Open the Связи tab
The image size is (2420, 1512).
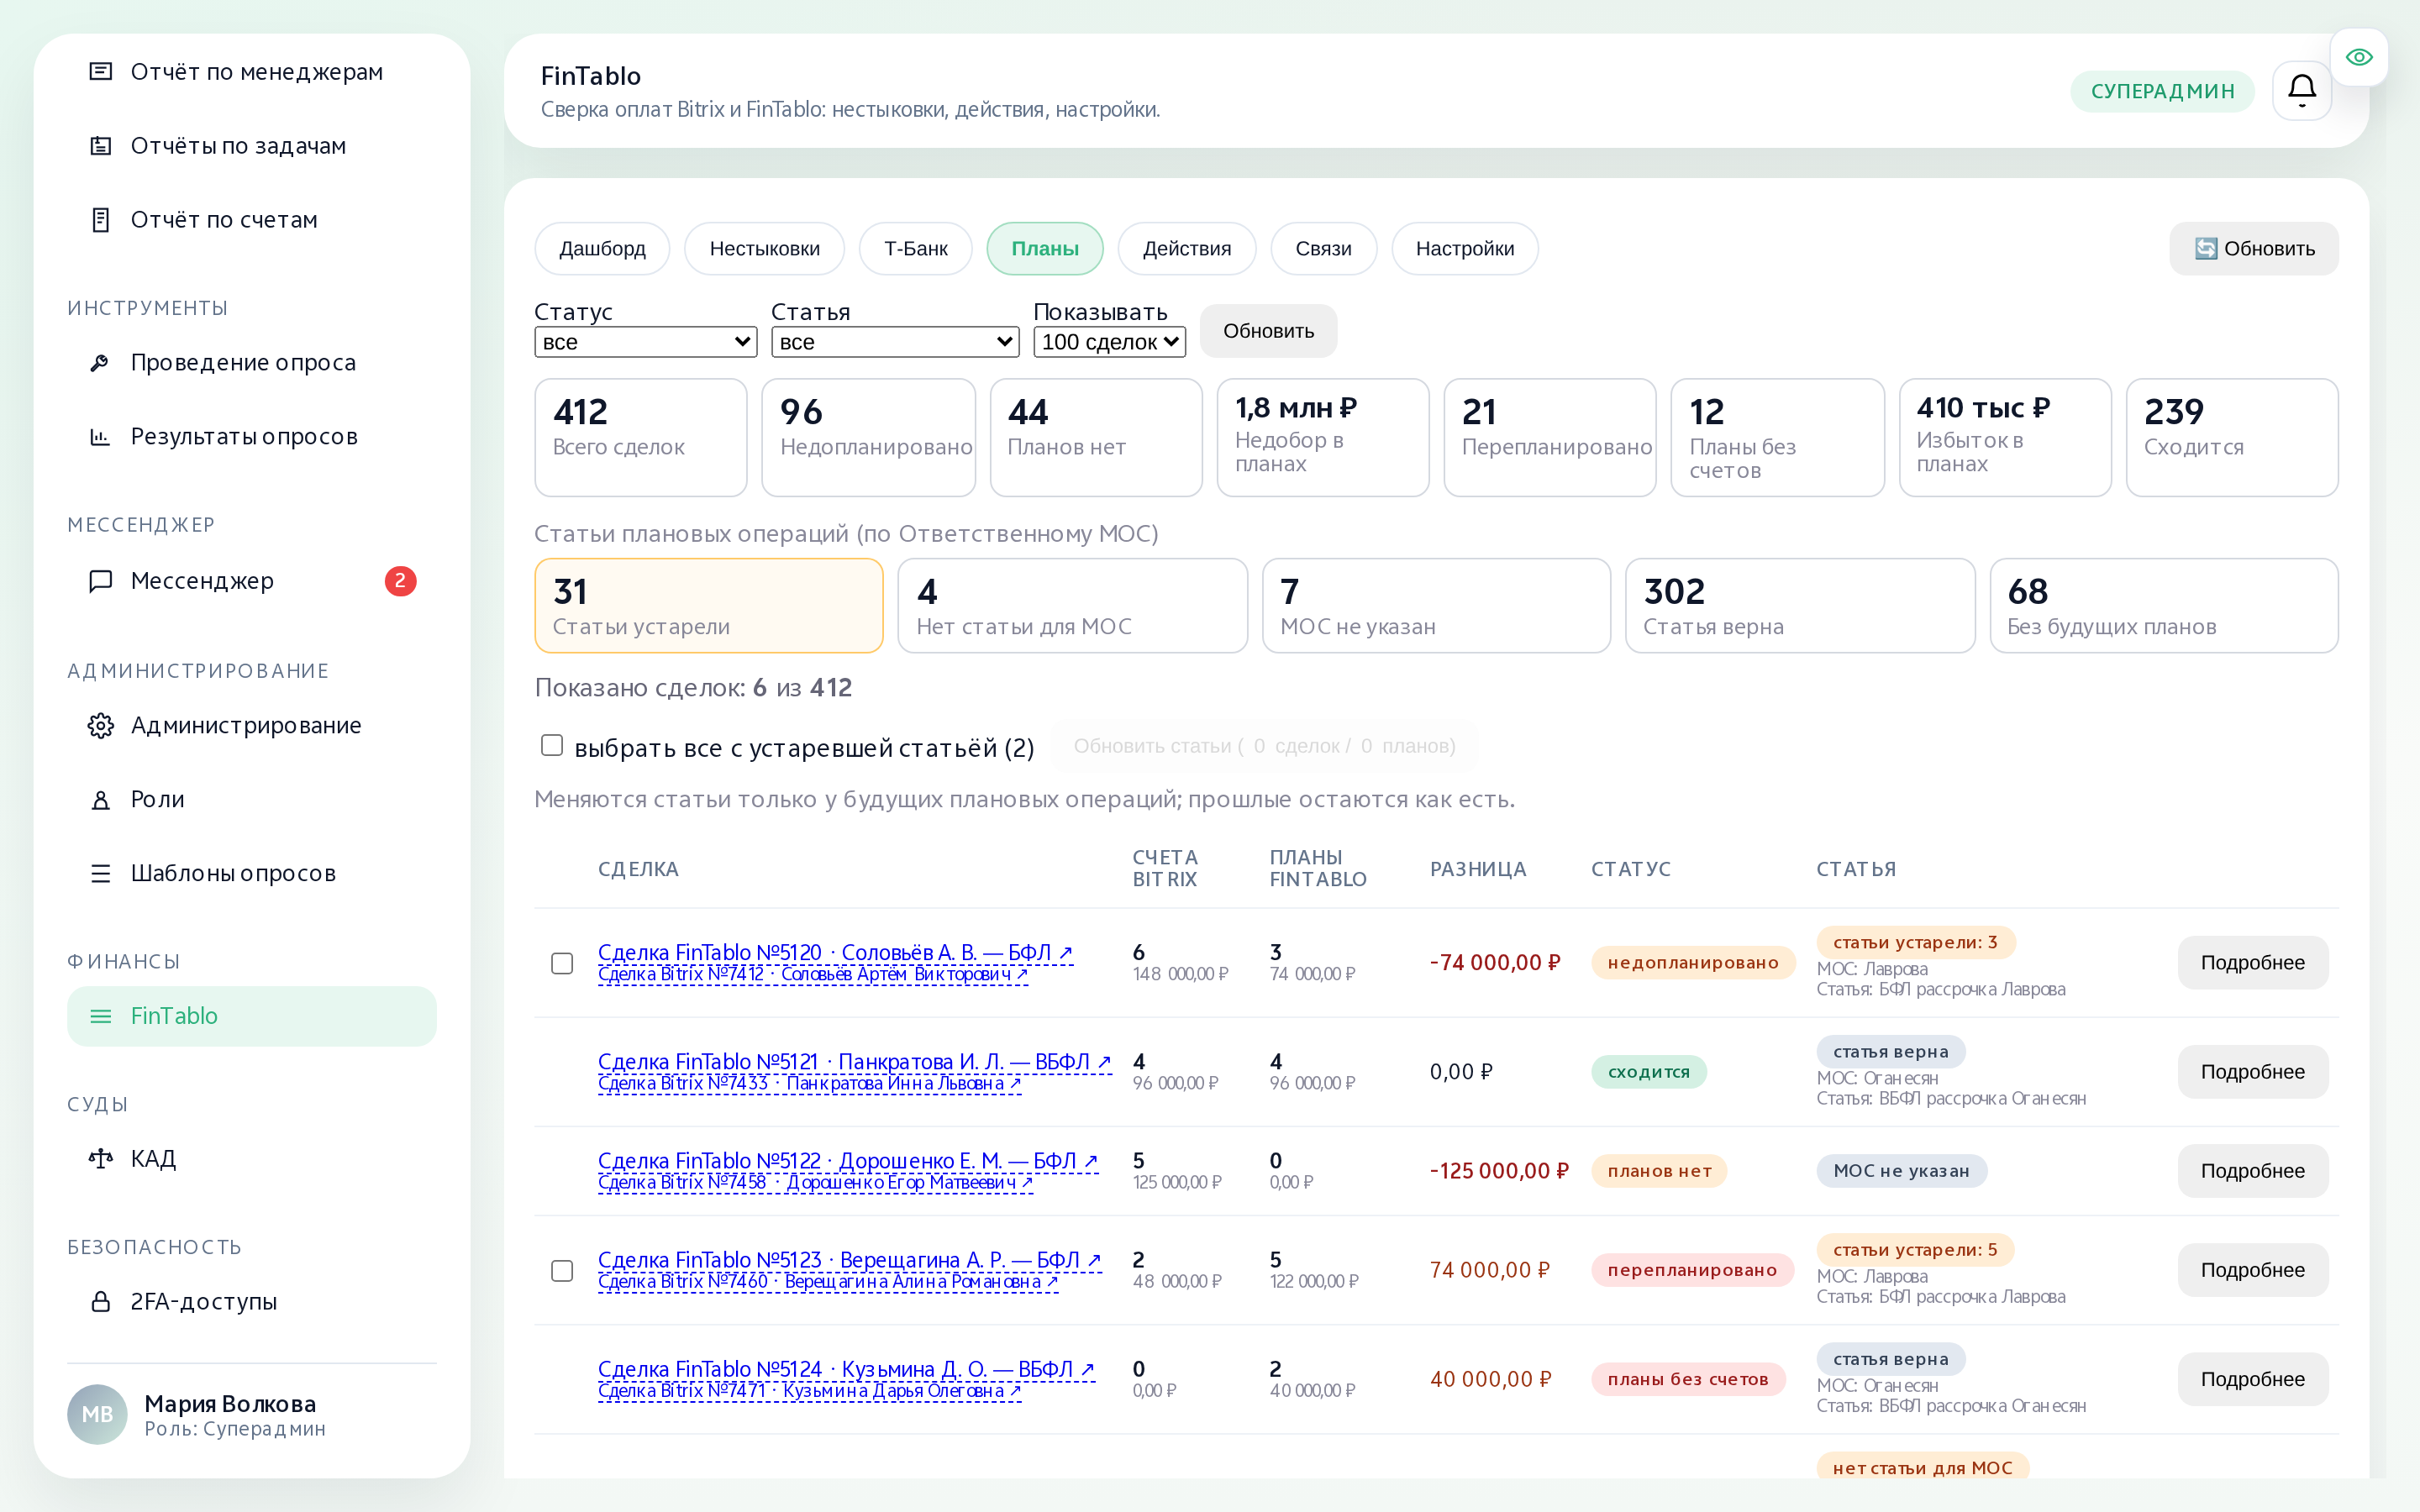1323,248
